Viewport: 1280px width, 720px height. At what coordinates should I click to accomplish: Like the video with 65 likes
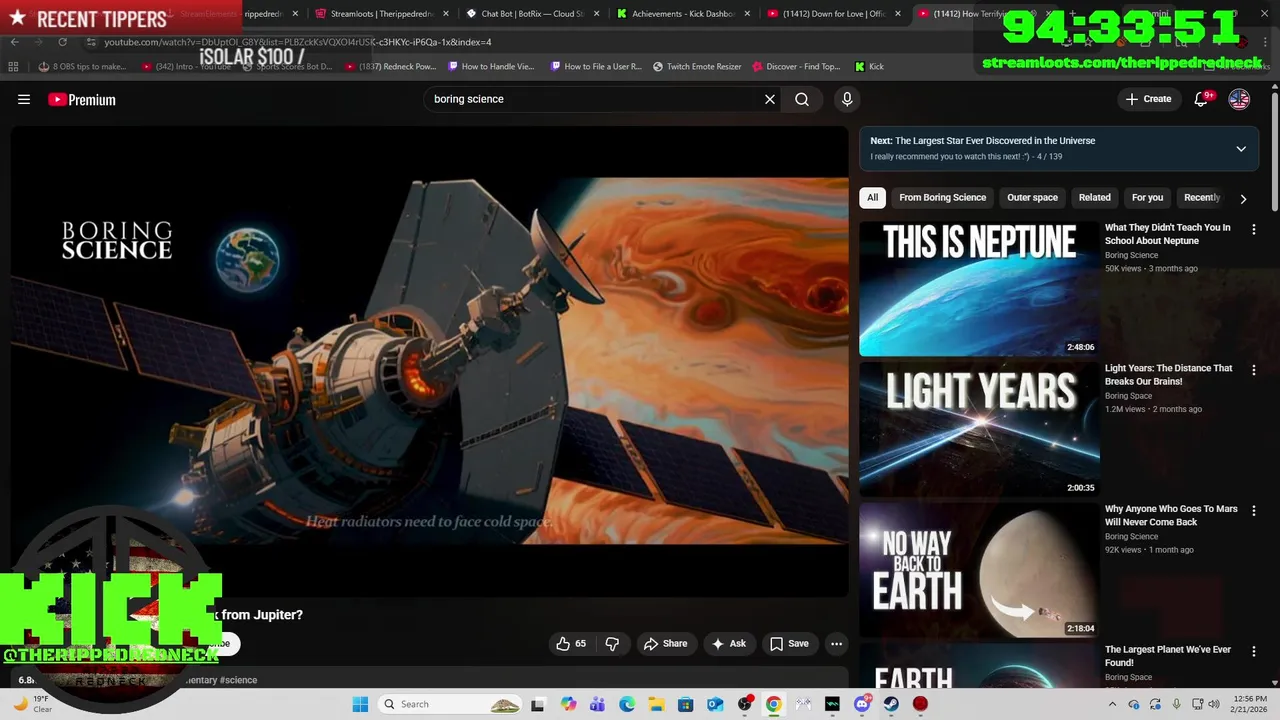click(x=572, y=644)
